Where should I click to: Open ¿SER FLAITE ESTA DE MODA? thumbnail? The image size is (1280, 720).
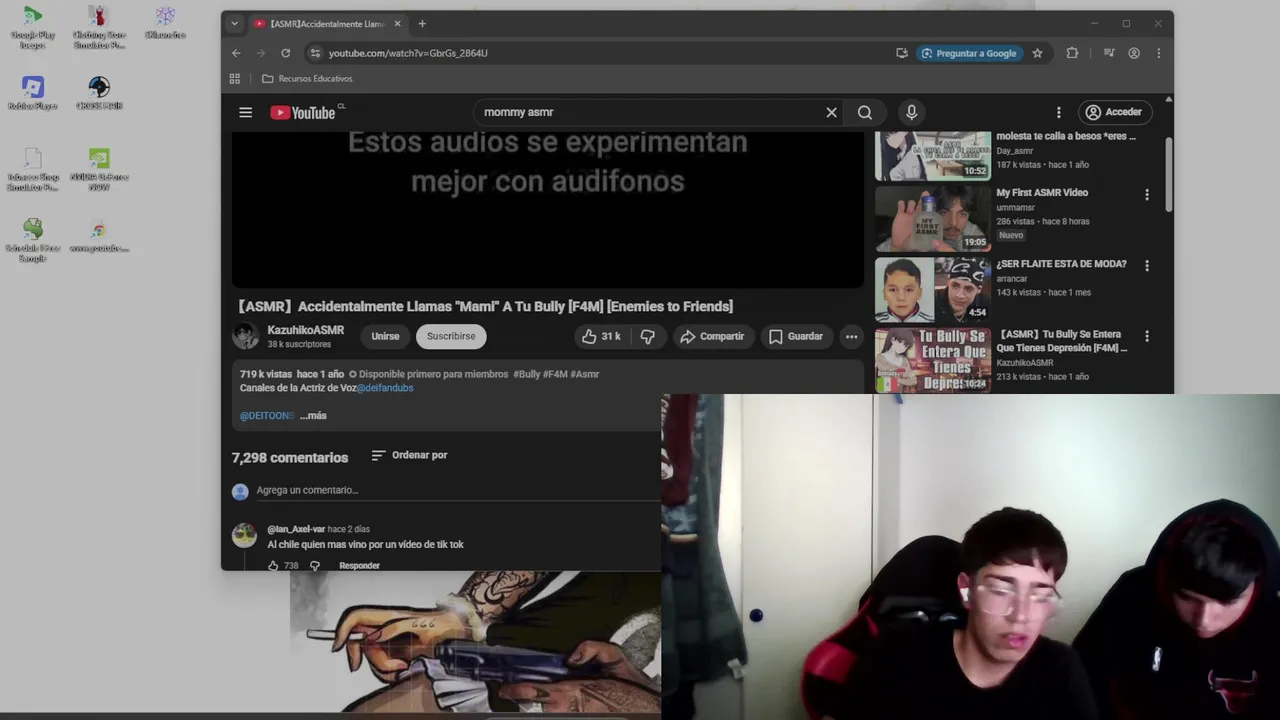(933, 289)
